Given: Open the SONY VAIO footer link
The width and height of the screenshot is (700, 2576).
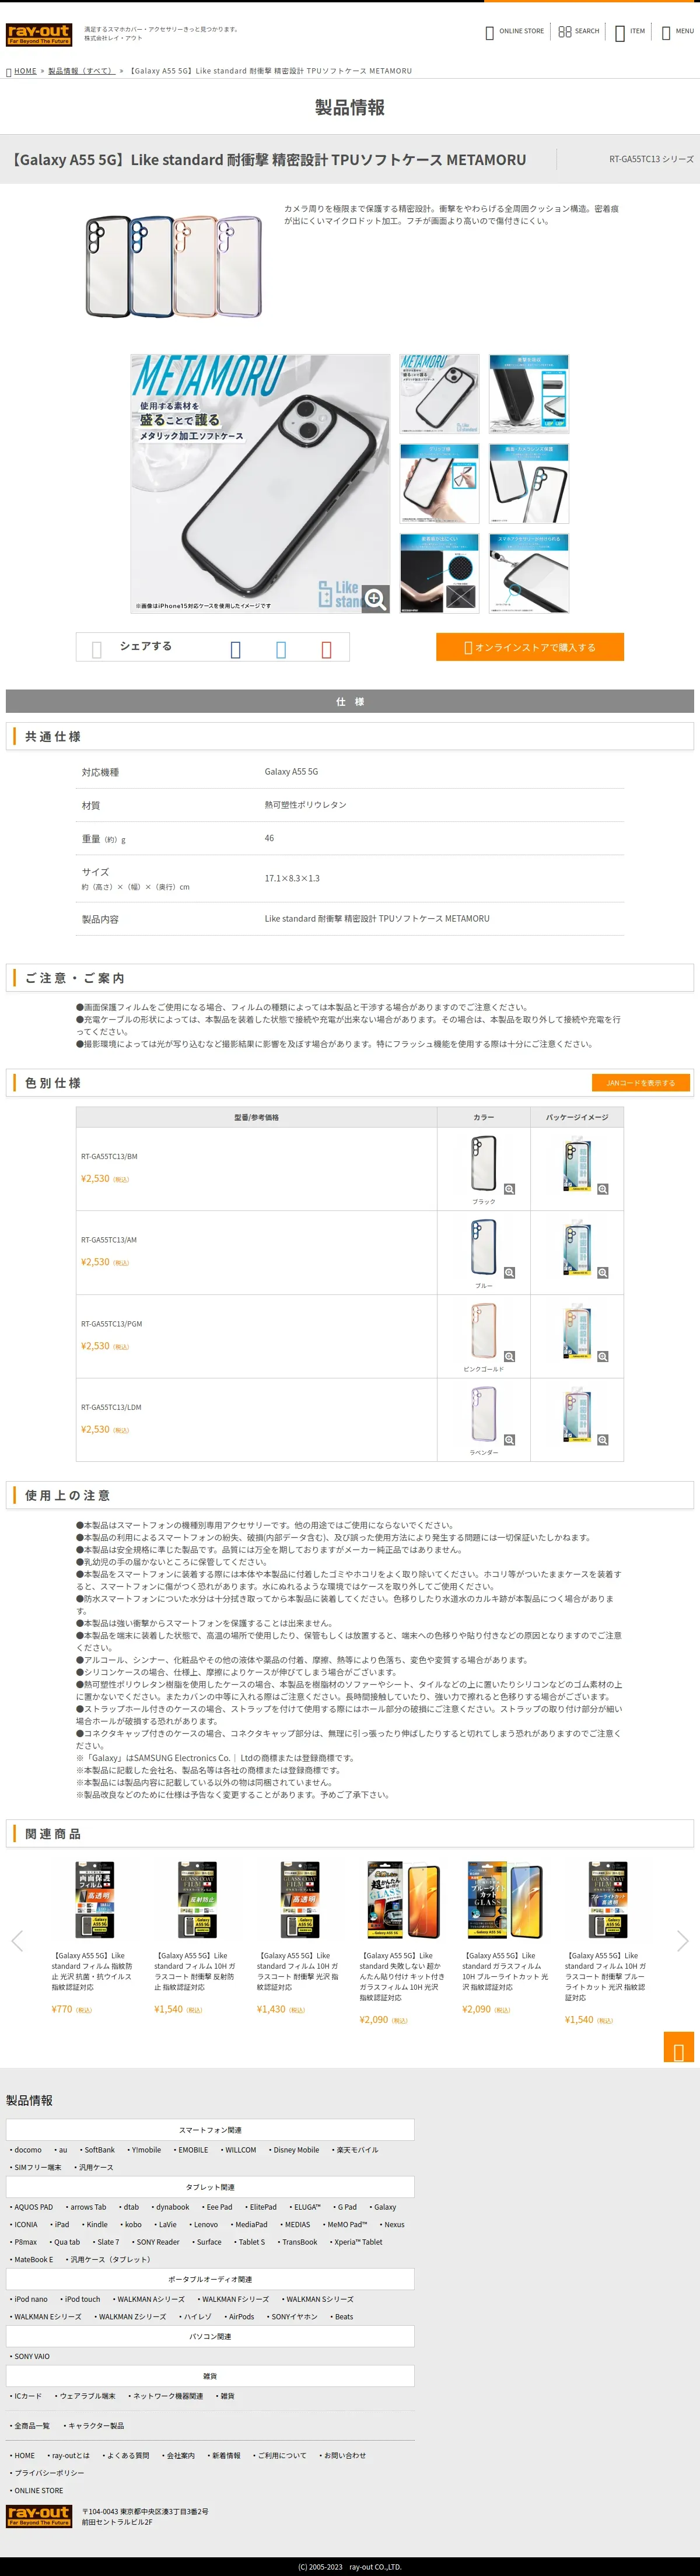Looking at the screenshot, I should (32, 2355).
